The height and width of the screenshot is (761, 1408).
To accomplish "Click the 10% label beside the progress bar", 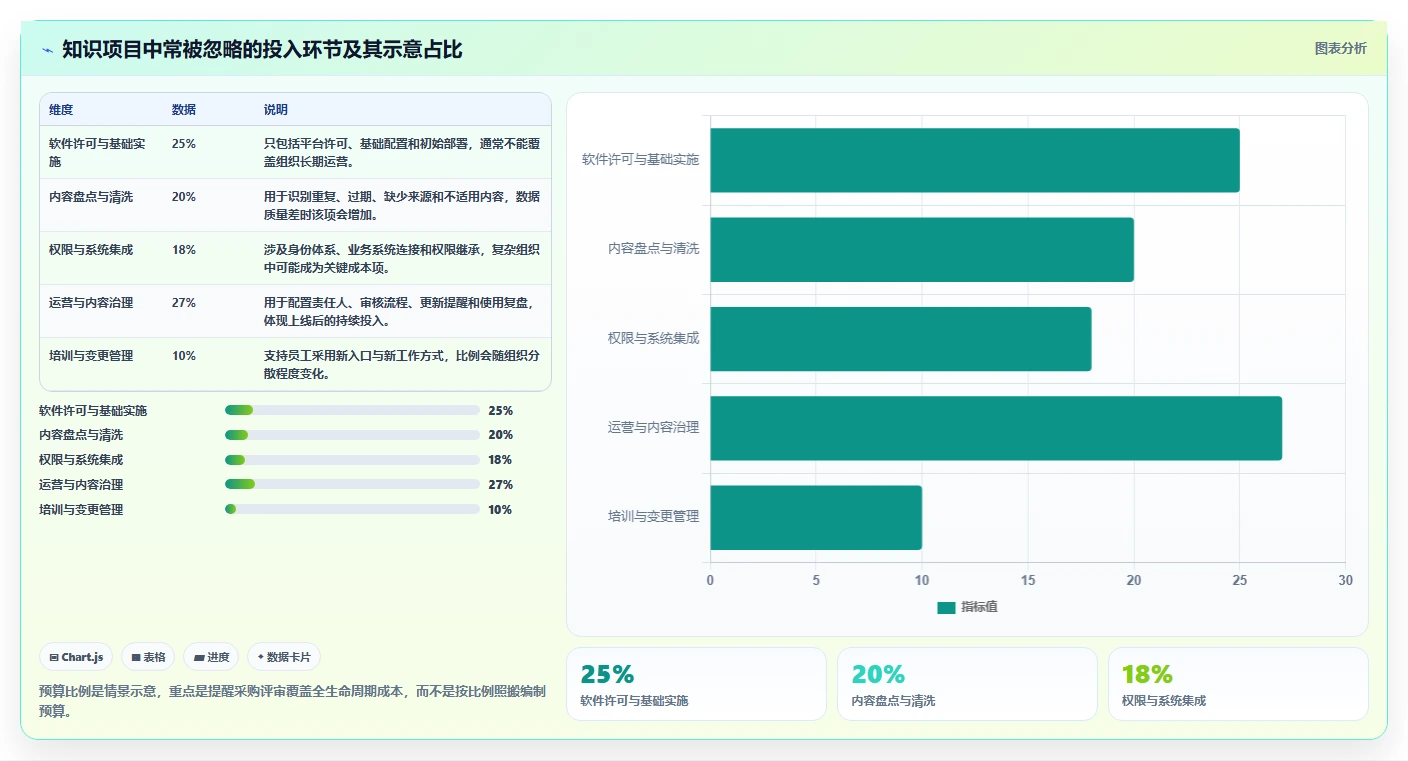I will click(500, 510).
